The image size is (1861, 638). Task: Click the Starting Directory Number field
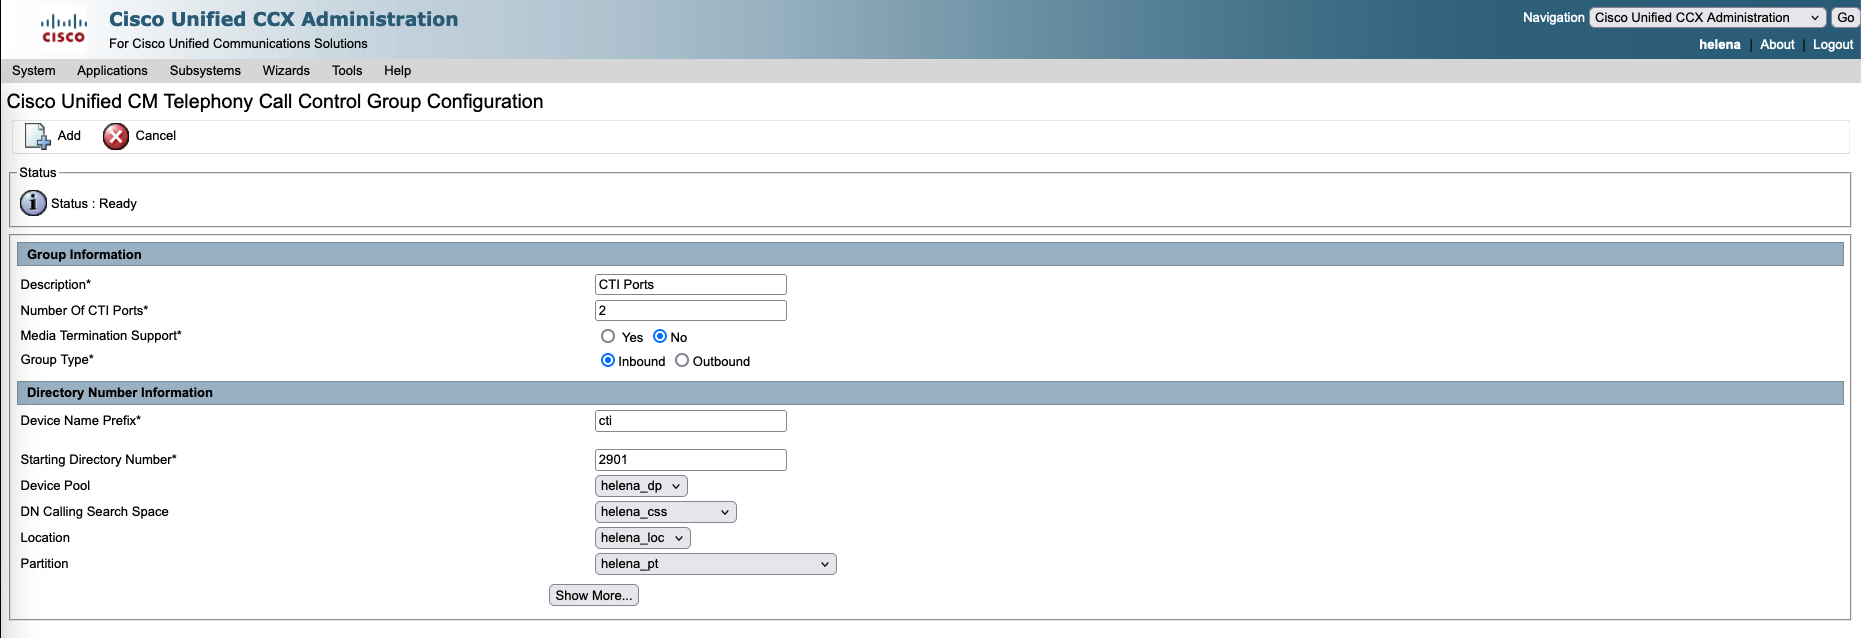690,460
